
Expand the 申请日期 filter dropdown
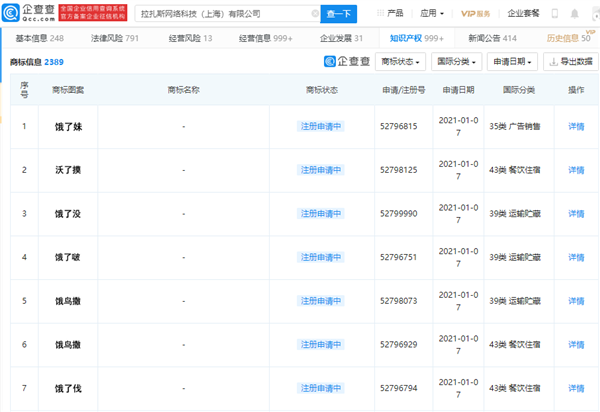512,62
